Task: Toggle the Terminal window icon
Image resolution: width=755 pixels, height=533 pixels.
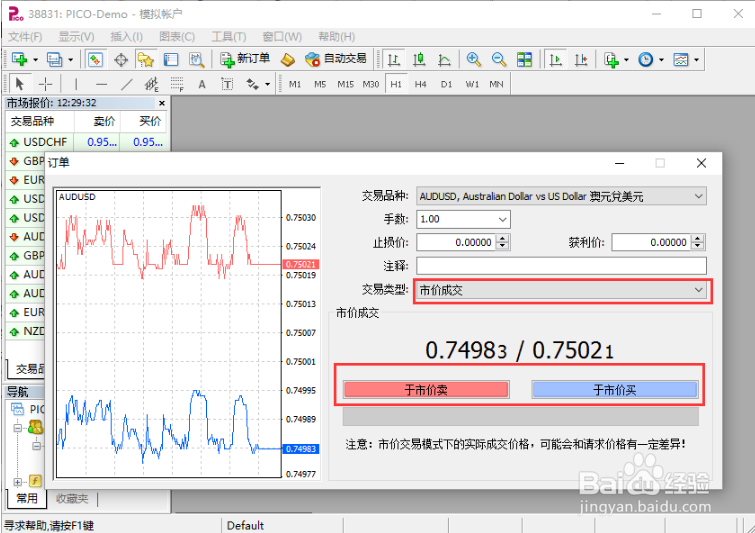Action: click(x=171, y=60)
